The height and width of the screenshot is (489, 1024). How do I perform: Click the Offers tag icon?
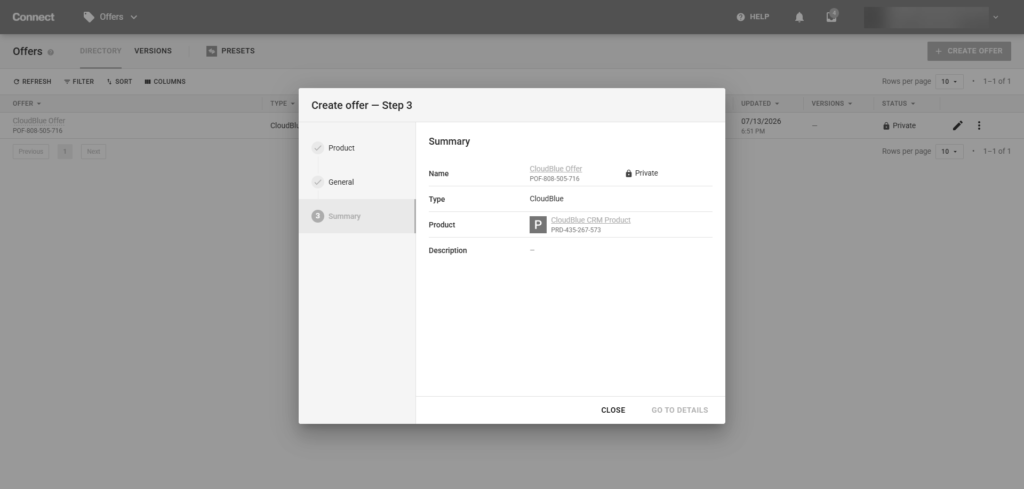click(x=89, y=17)
